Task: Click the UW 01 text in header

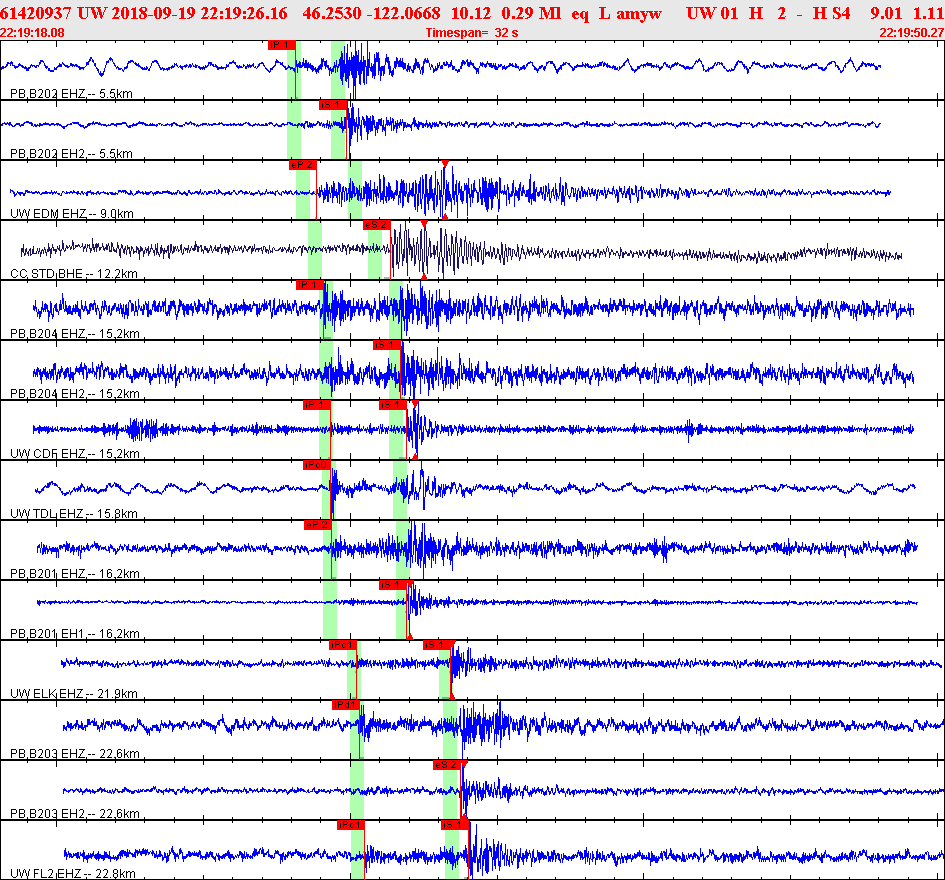Action: coord(712,13)
